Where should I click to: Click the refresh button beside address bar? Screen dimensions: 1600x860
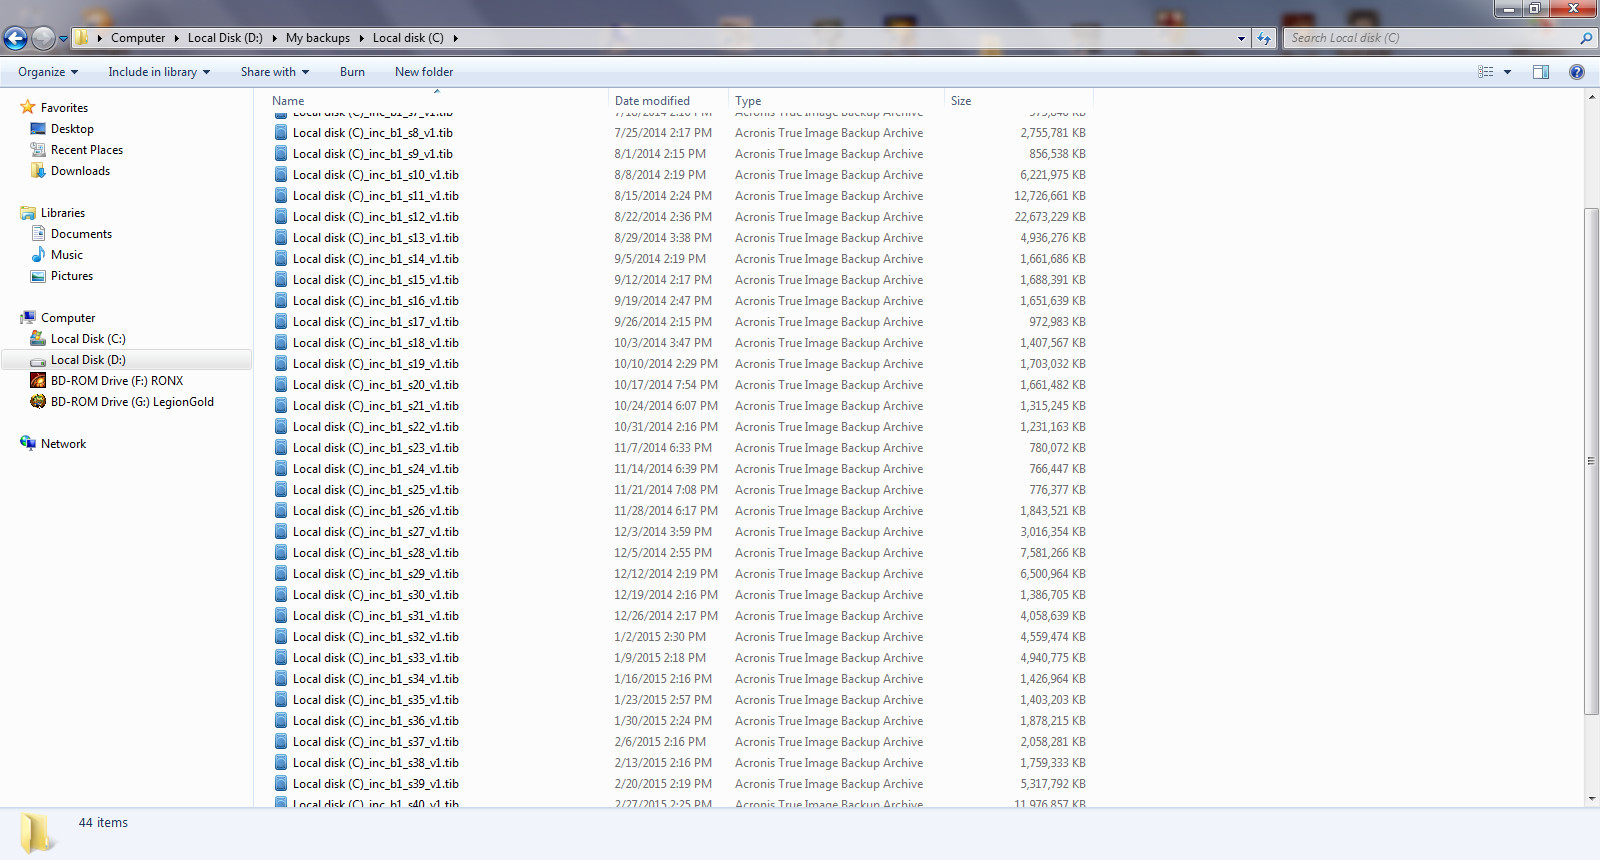click(1264, 38)
